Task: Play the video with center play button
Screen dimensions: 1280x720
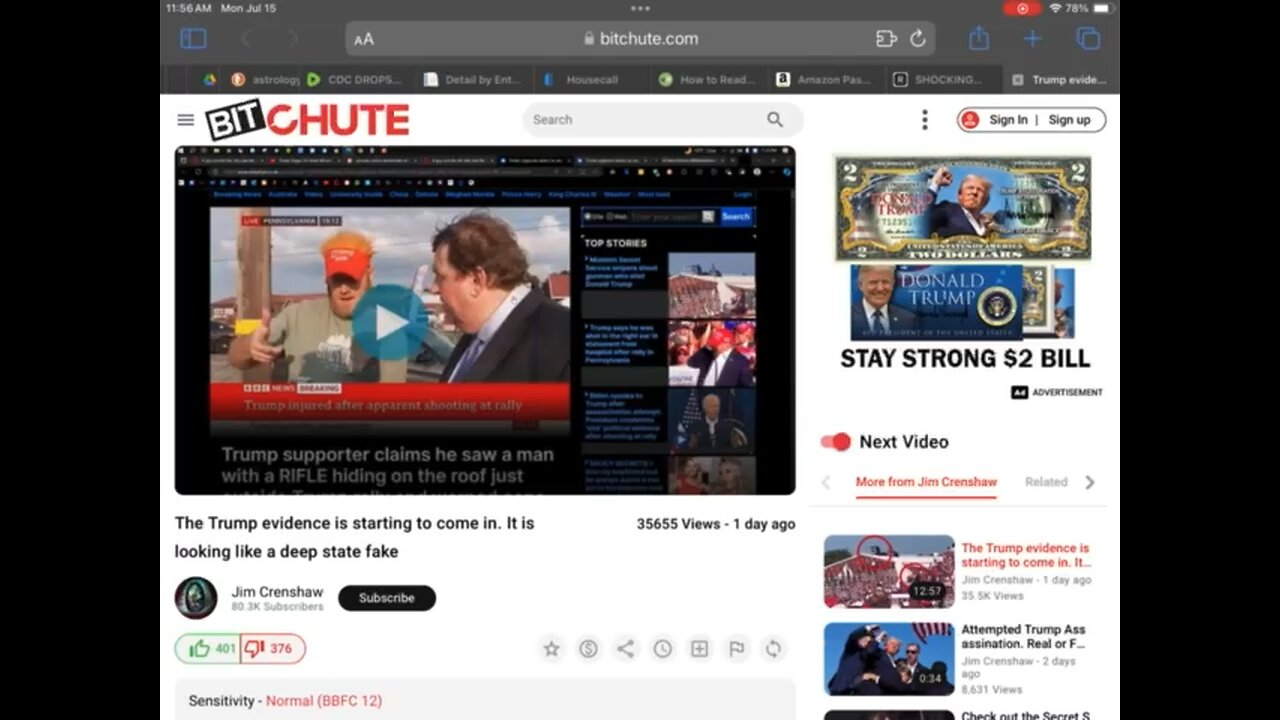Action: point(389,322)
